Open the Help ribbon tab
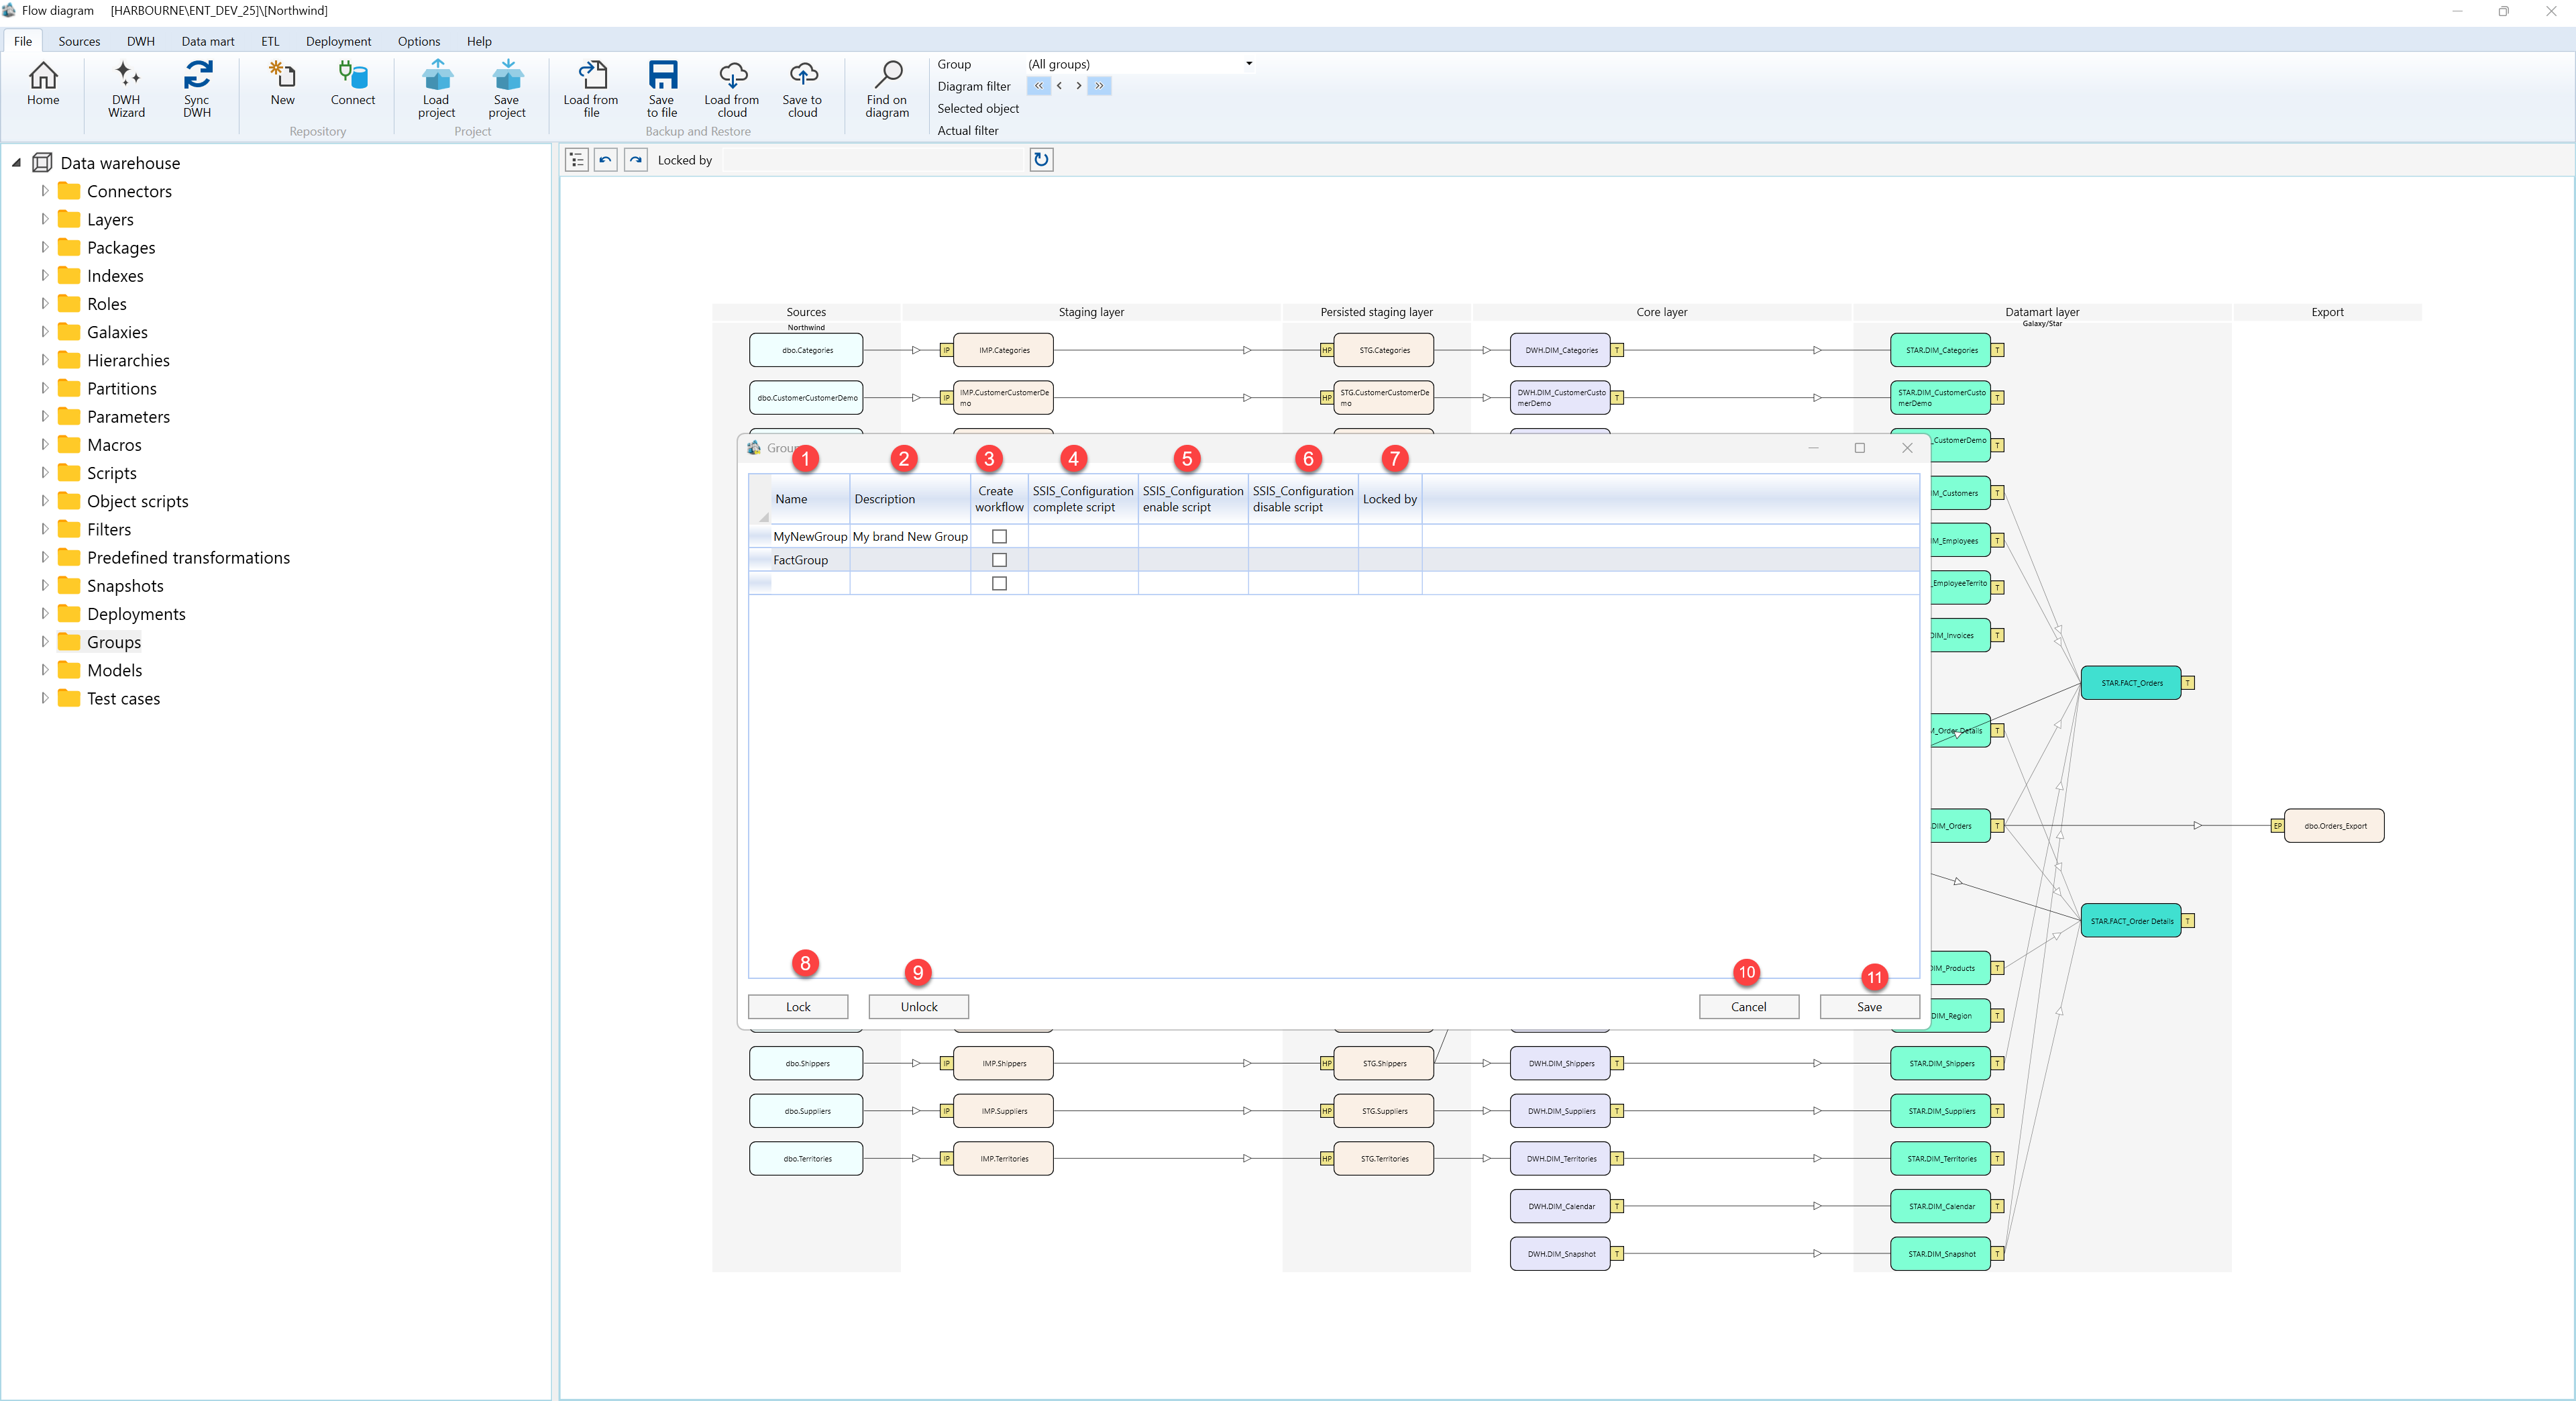The width and height of the screenshot is (2576, 1401). coord(479,41)
